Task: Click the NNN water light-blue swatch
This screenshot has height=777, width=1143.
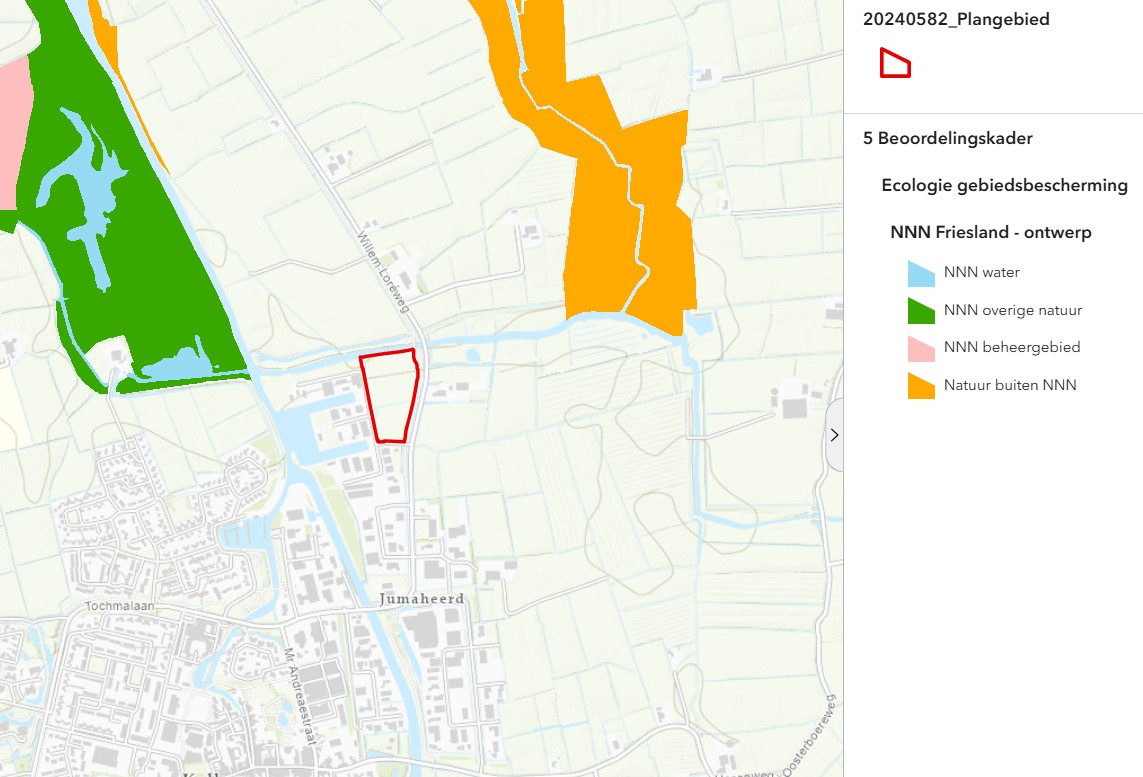Action: tap(921, 273)
